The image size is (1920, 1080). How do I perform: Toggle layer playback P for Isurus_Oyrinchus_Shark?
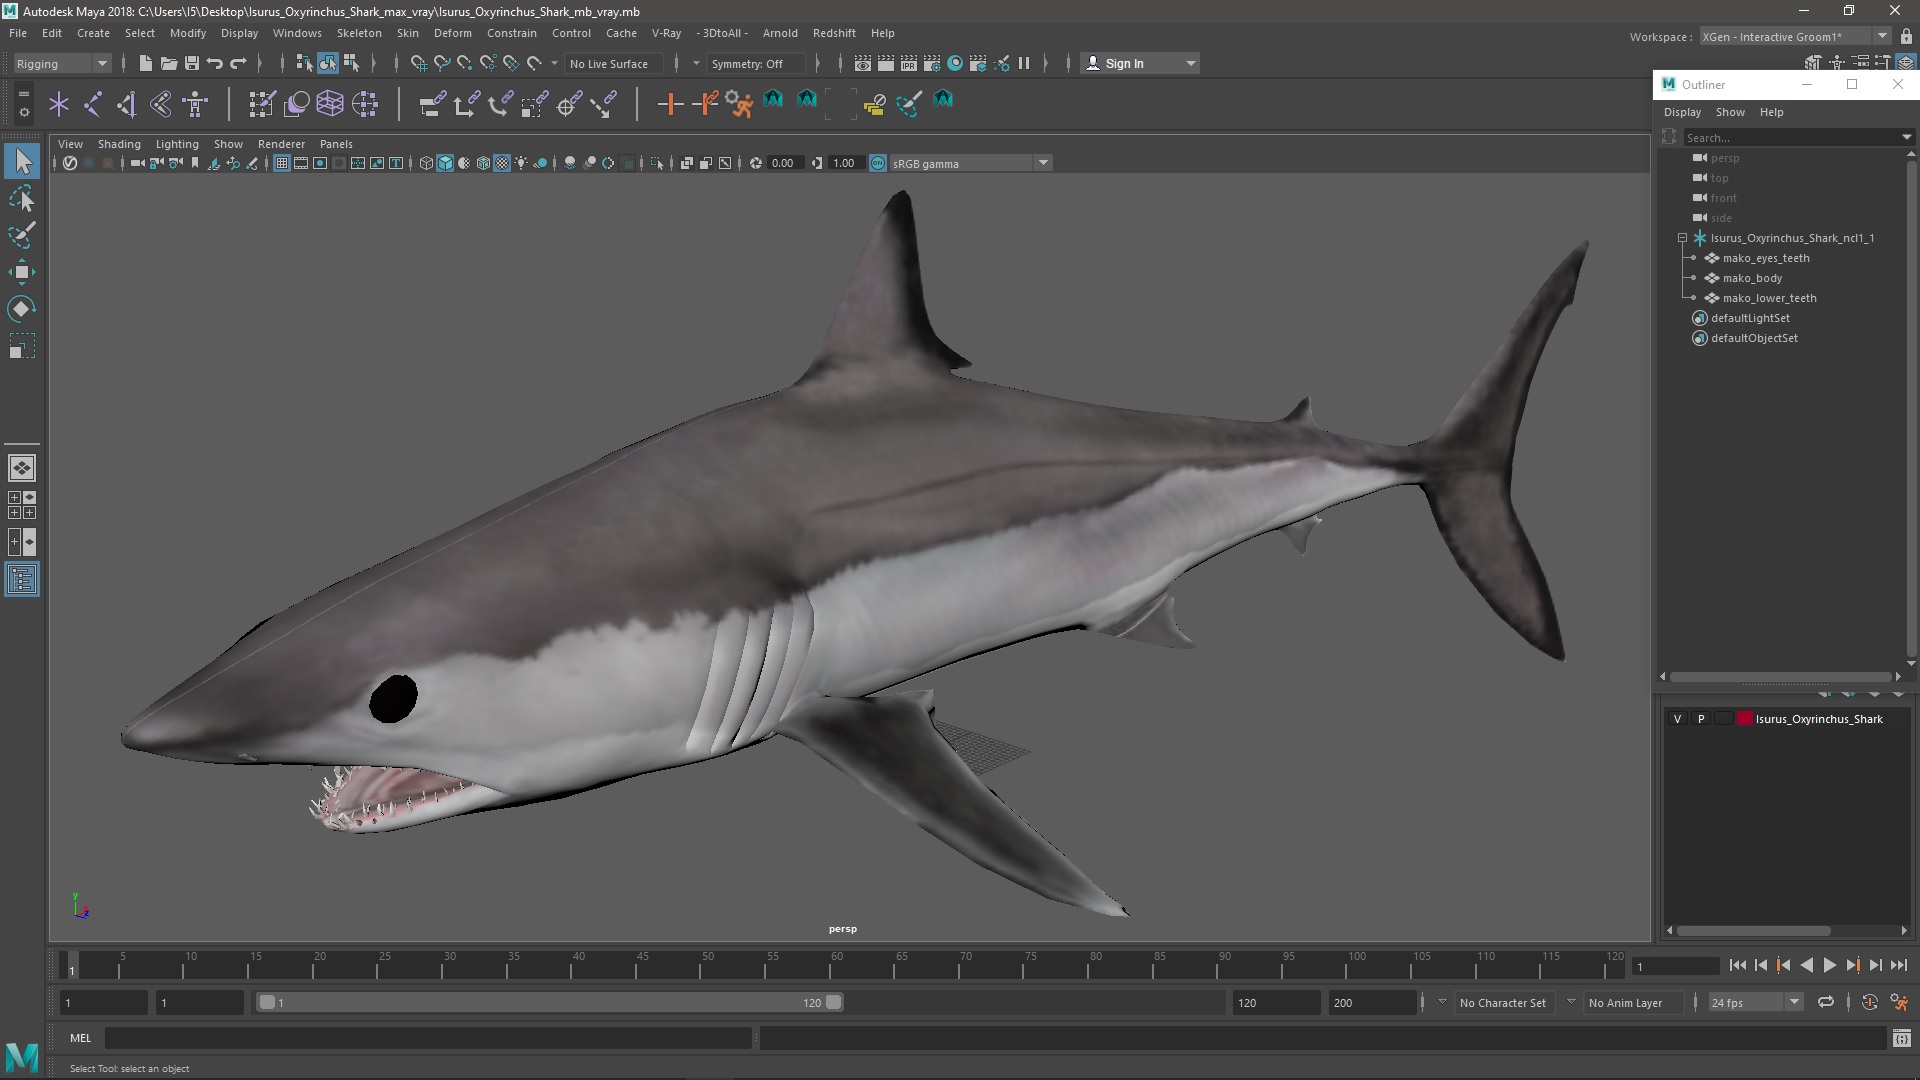tap(1701, 719)
